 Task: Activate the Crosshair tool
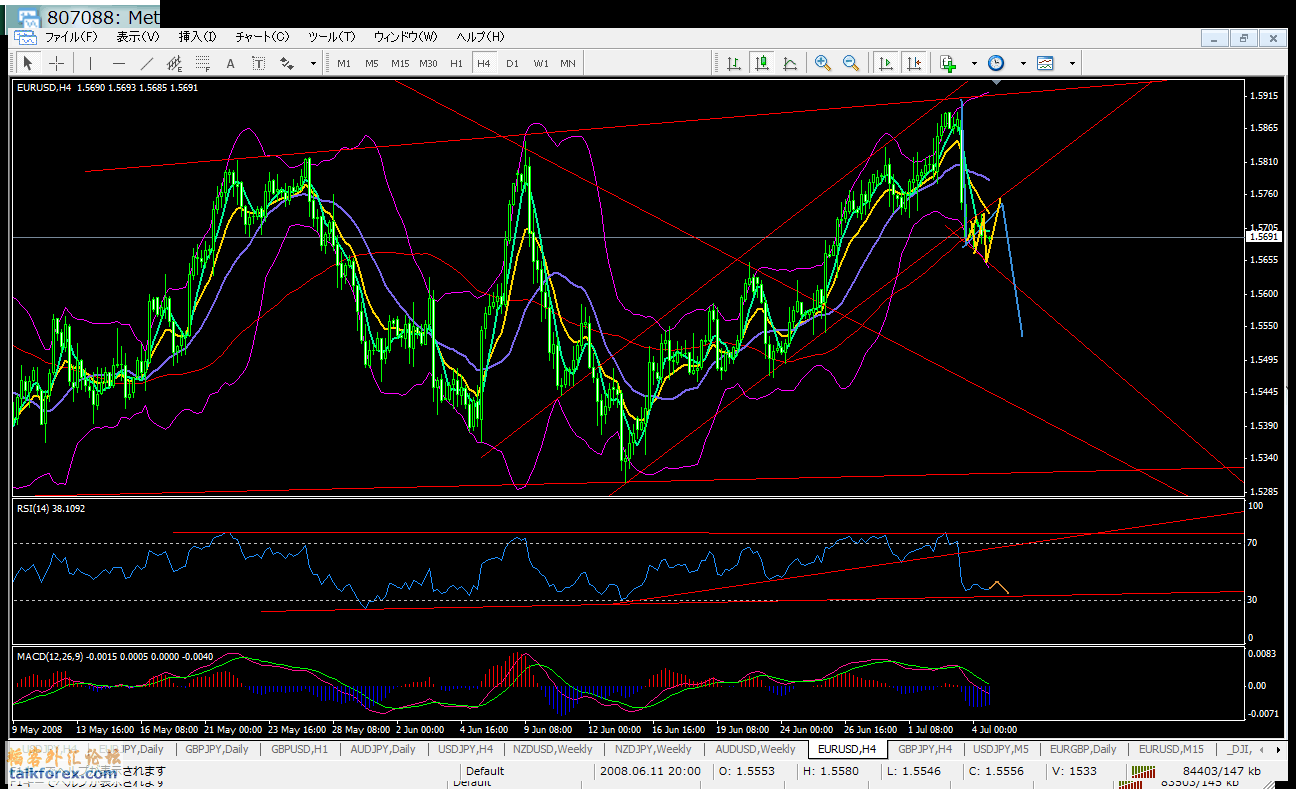(56, 63)
